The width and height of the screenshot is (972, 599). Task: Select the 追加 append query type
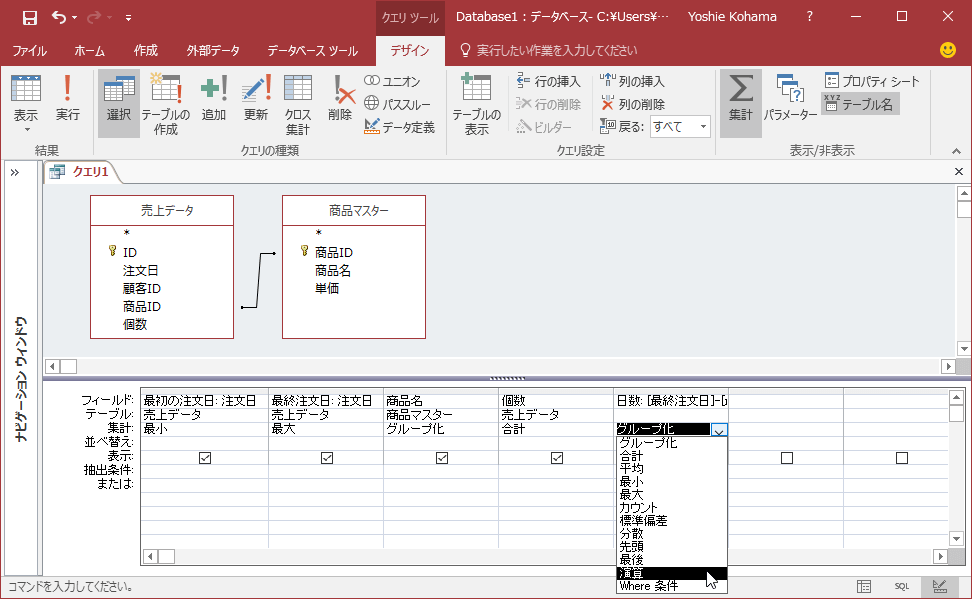pos(214,98)
